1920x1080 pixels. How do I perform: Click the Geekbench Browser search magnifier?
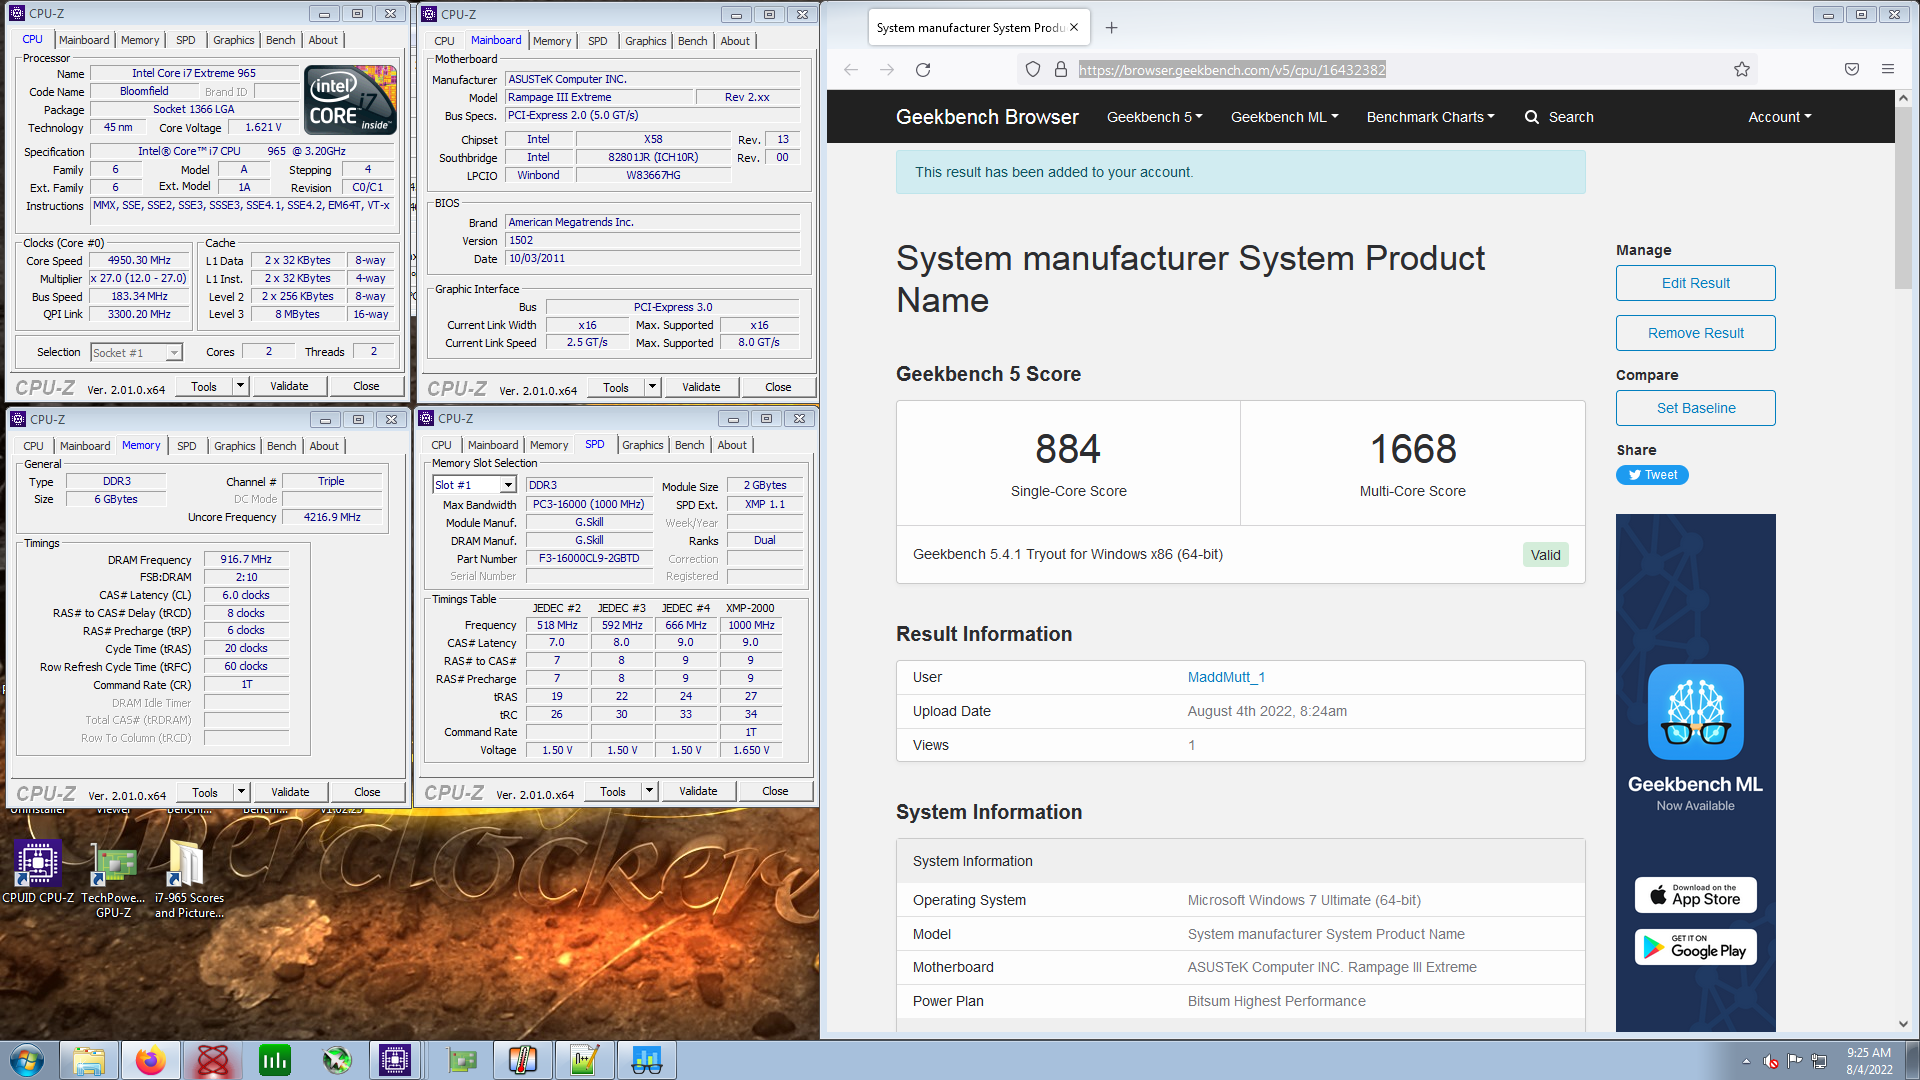pyautogui.click(x=1531, y=117)
